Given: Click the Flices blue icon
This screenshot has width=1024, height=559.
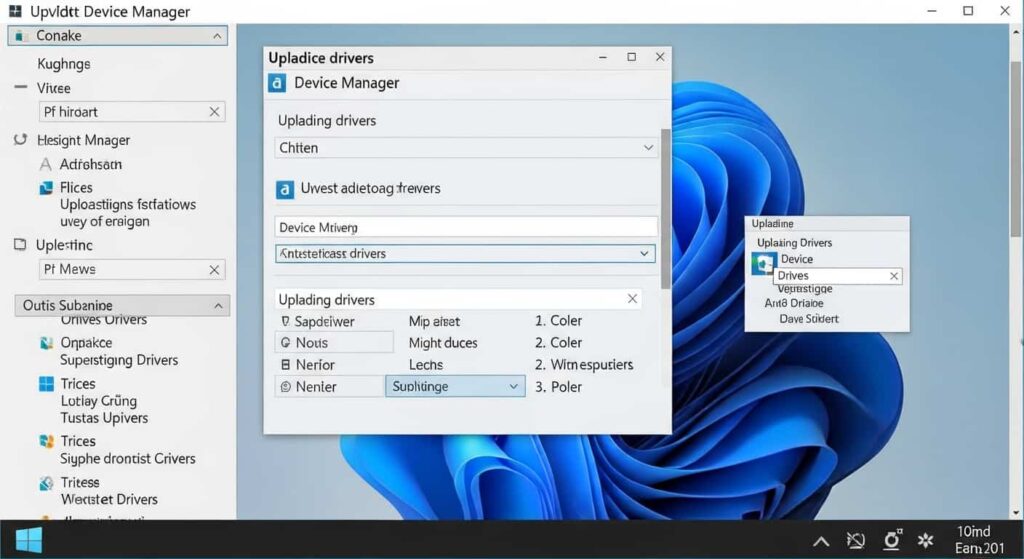Looking at the screenshot, I should pyautogui.click(x=46, y=188).
